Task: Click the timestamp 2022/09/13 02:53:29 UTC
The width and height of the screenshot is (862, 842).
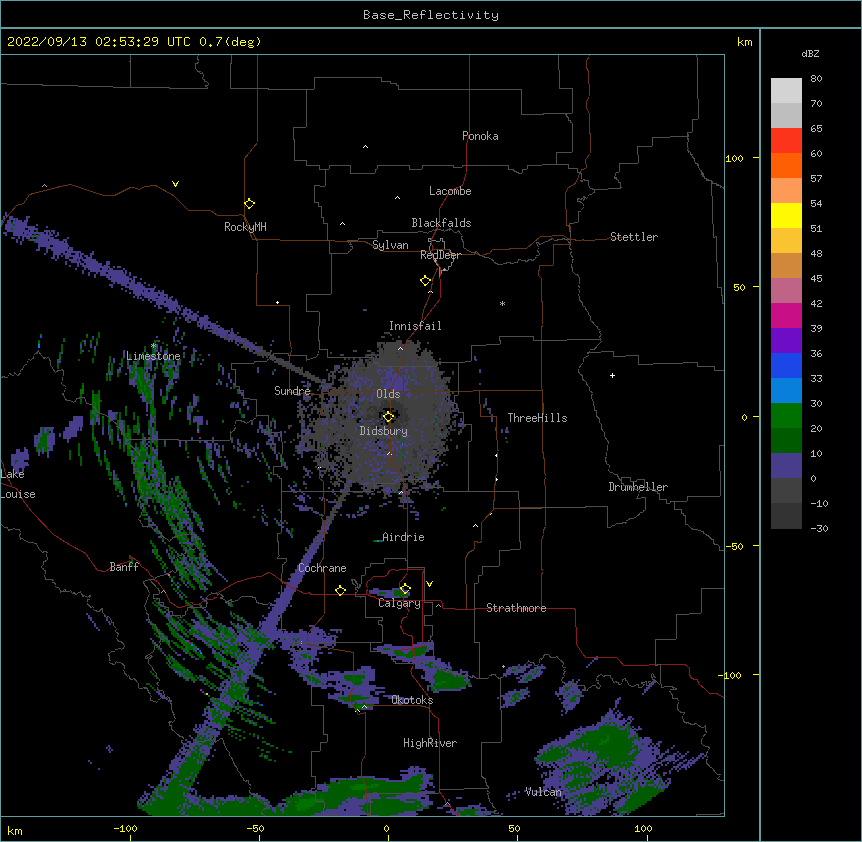Action: click(x=99, y=42)
